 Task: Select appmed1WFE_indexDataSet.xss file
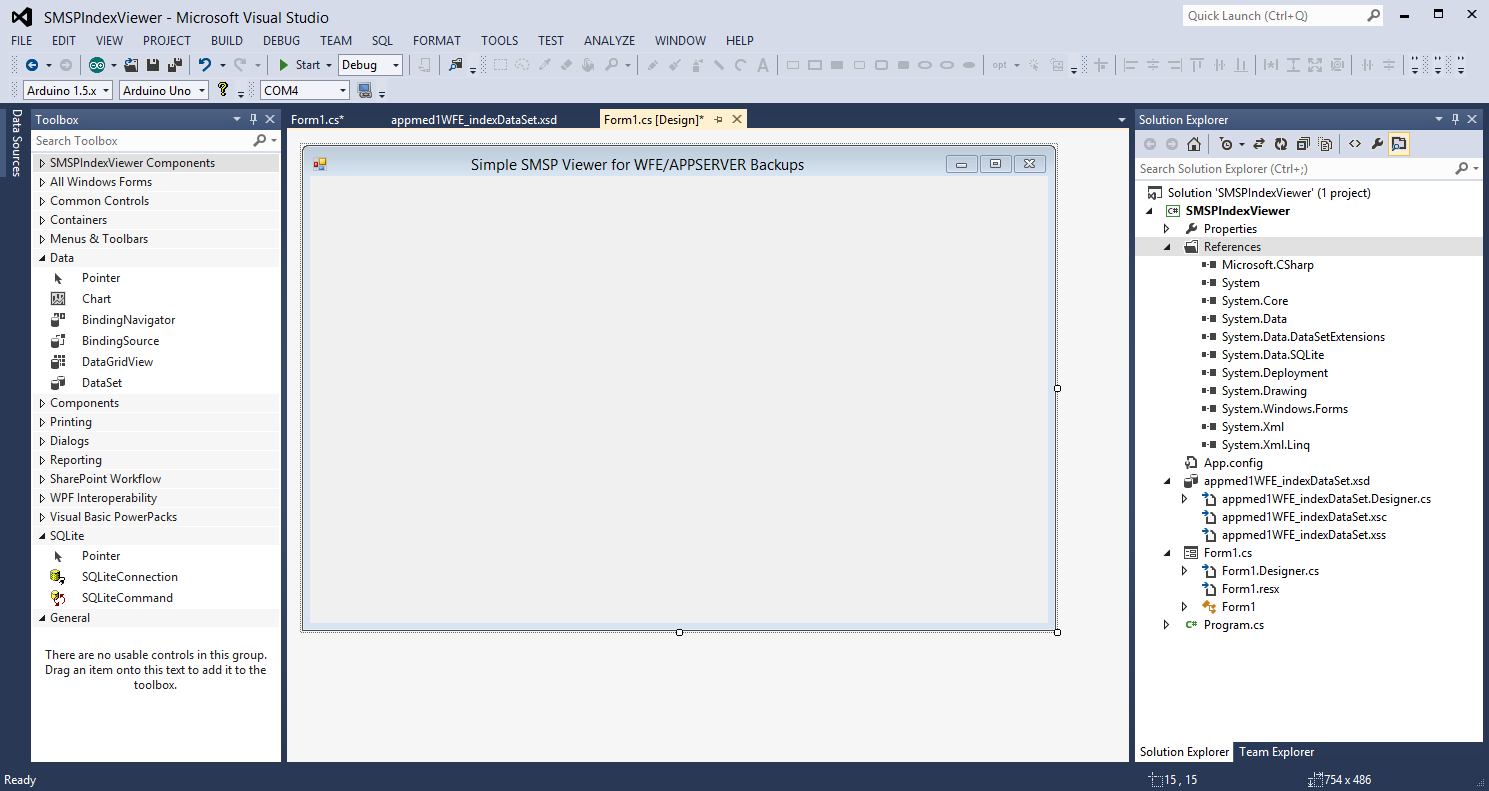[x=1303, y=535]
